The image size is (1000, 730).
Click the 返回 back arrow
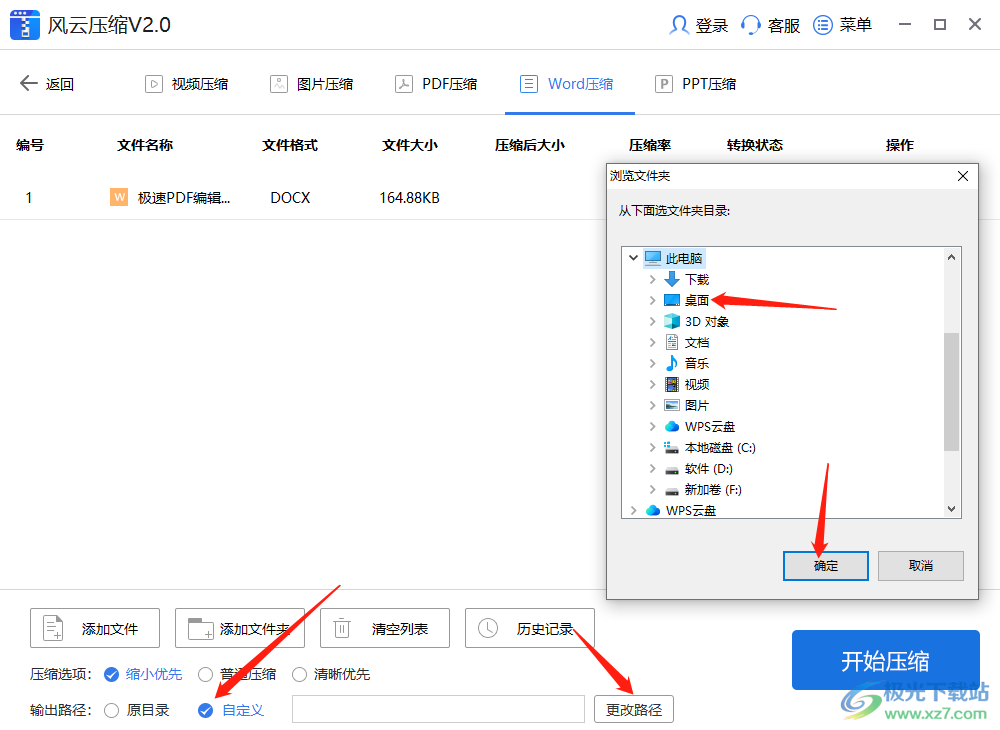click(28, 84)
